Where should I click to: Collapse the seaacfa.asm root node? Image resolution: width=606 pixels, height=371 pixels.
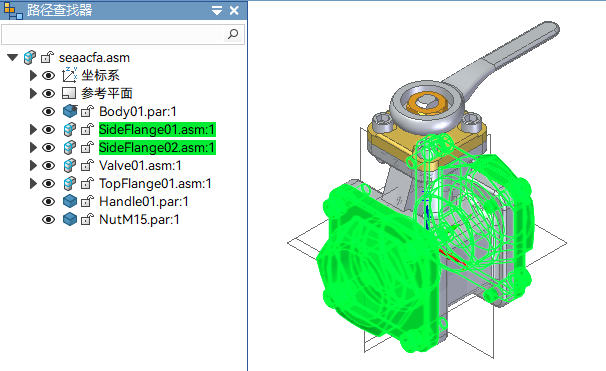click(12, 58)
